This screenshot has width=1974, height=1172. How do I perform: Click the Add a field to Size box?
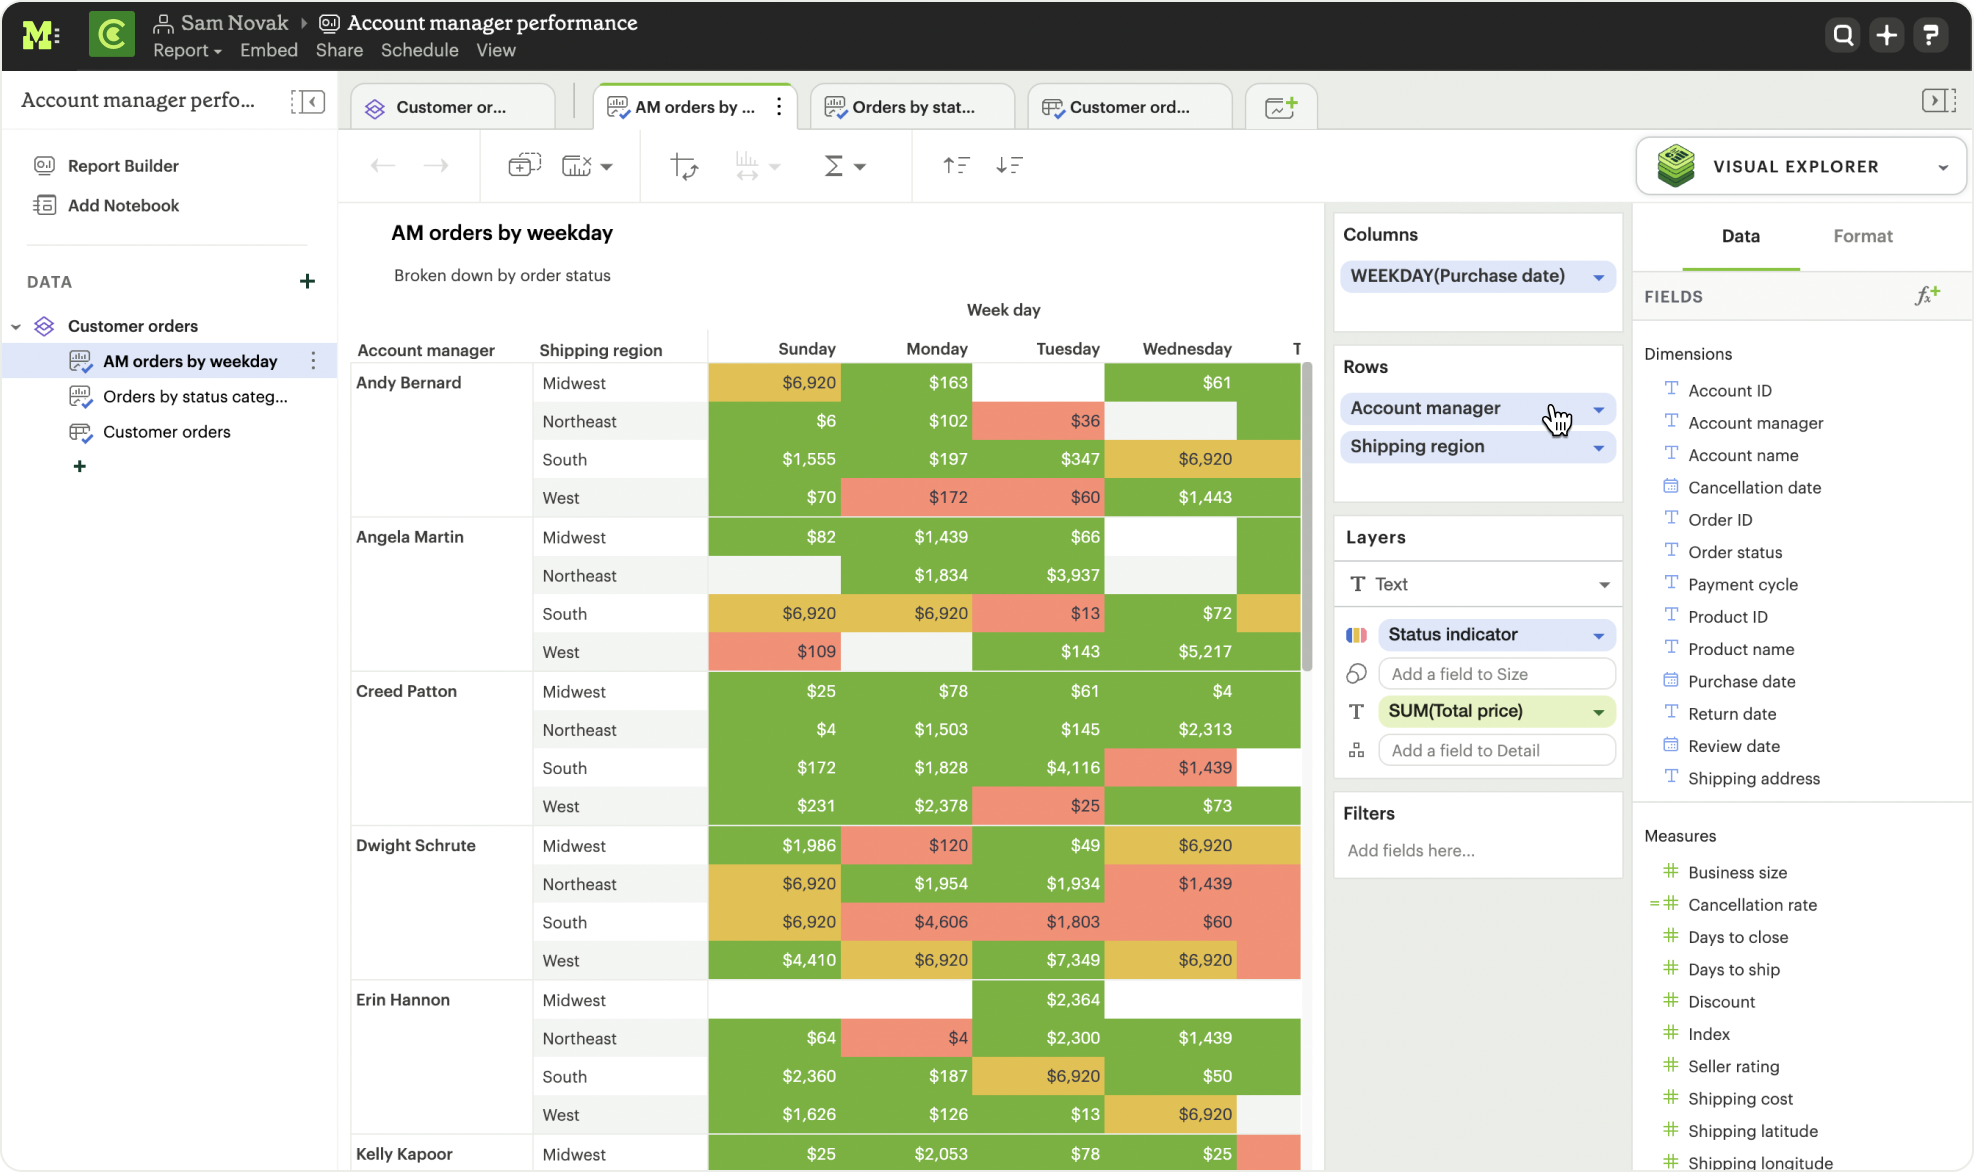tap(1495, 674)
